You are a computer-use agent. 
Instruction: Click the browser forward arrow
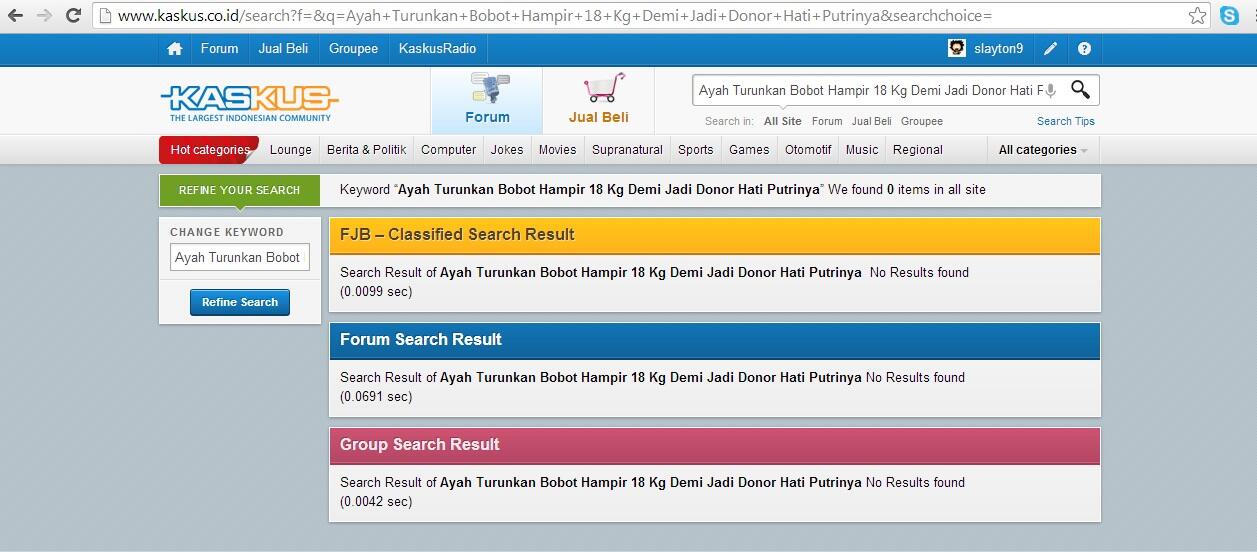pyautogui.click(x=44, y=16)
